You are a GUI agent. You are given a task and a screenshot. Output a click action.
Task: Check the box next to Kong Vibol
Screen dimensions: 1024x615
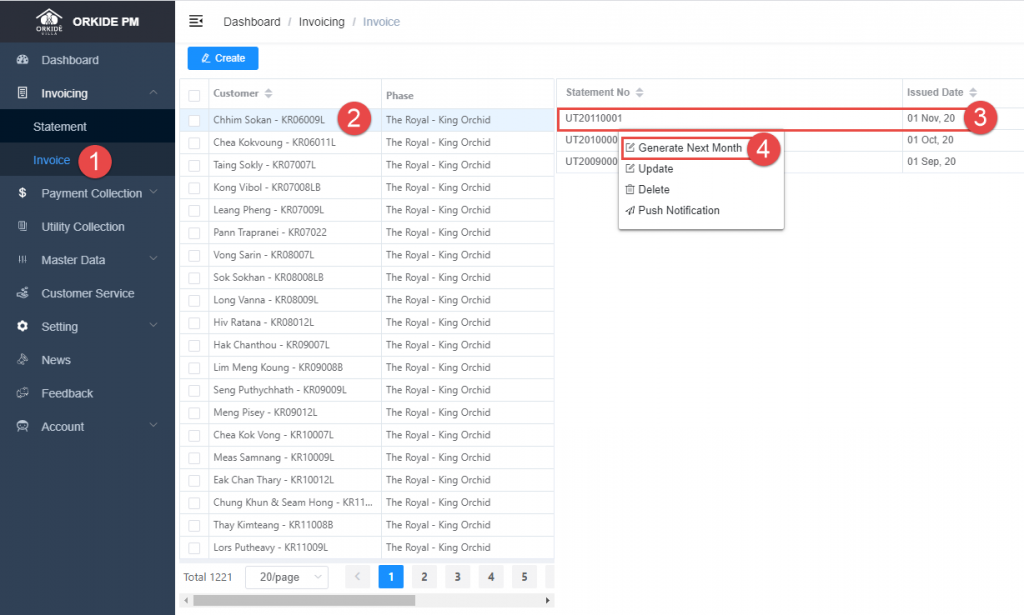click(x=194, y=188)
